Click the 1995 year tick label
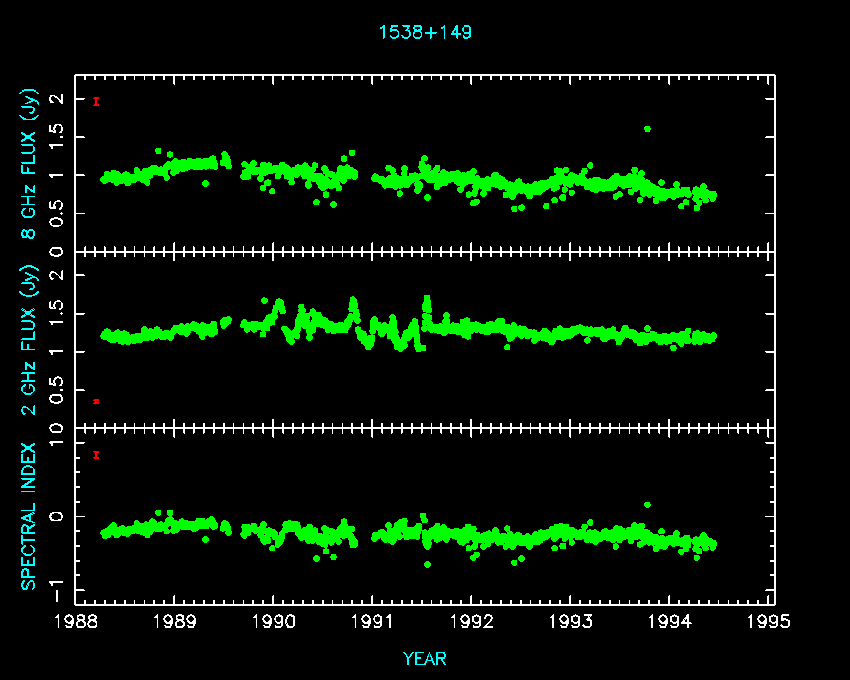Screen dimensions: 850x680 point(770,621)
